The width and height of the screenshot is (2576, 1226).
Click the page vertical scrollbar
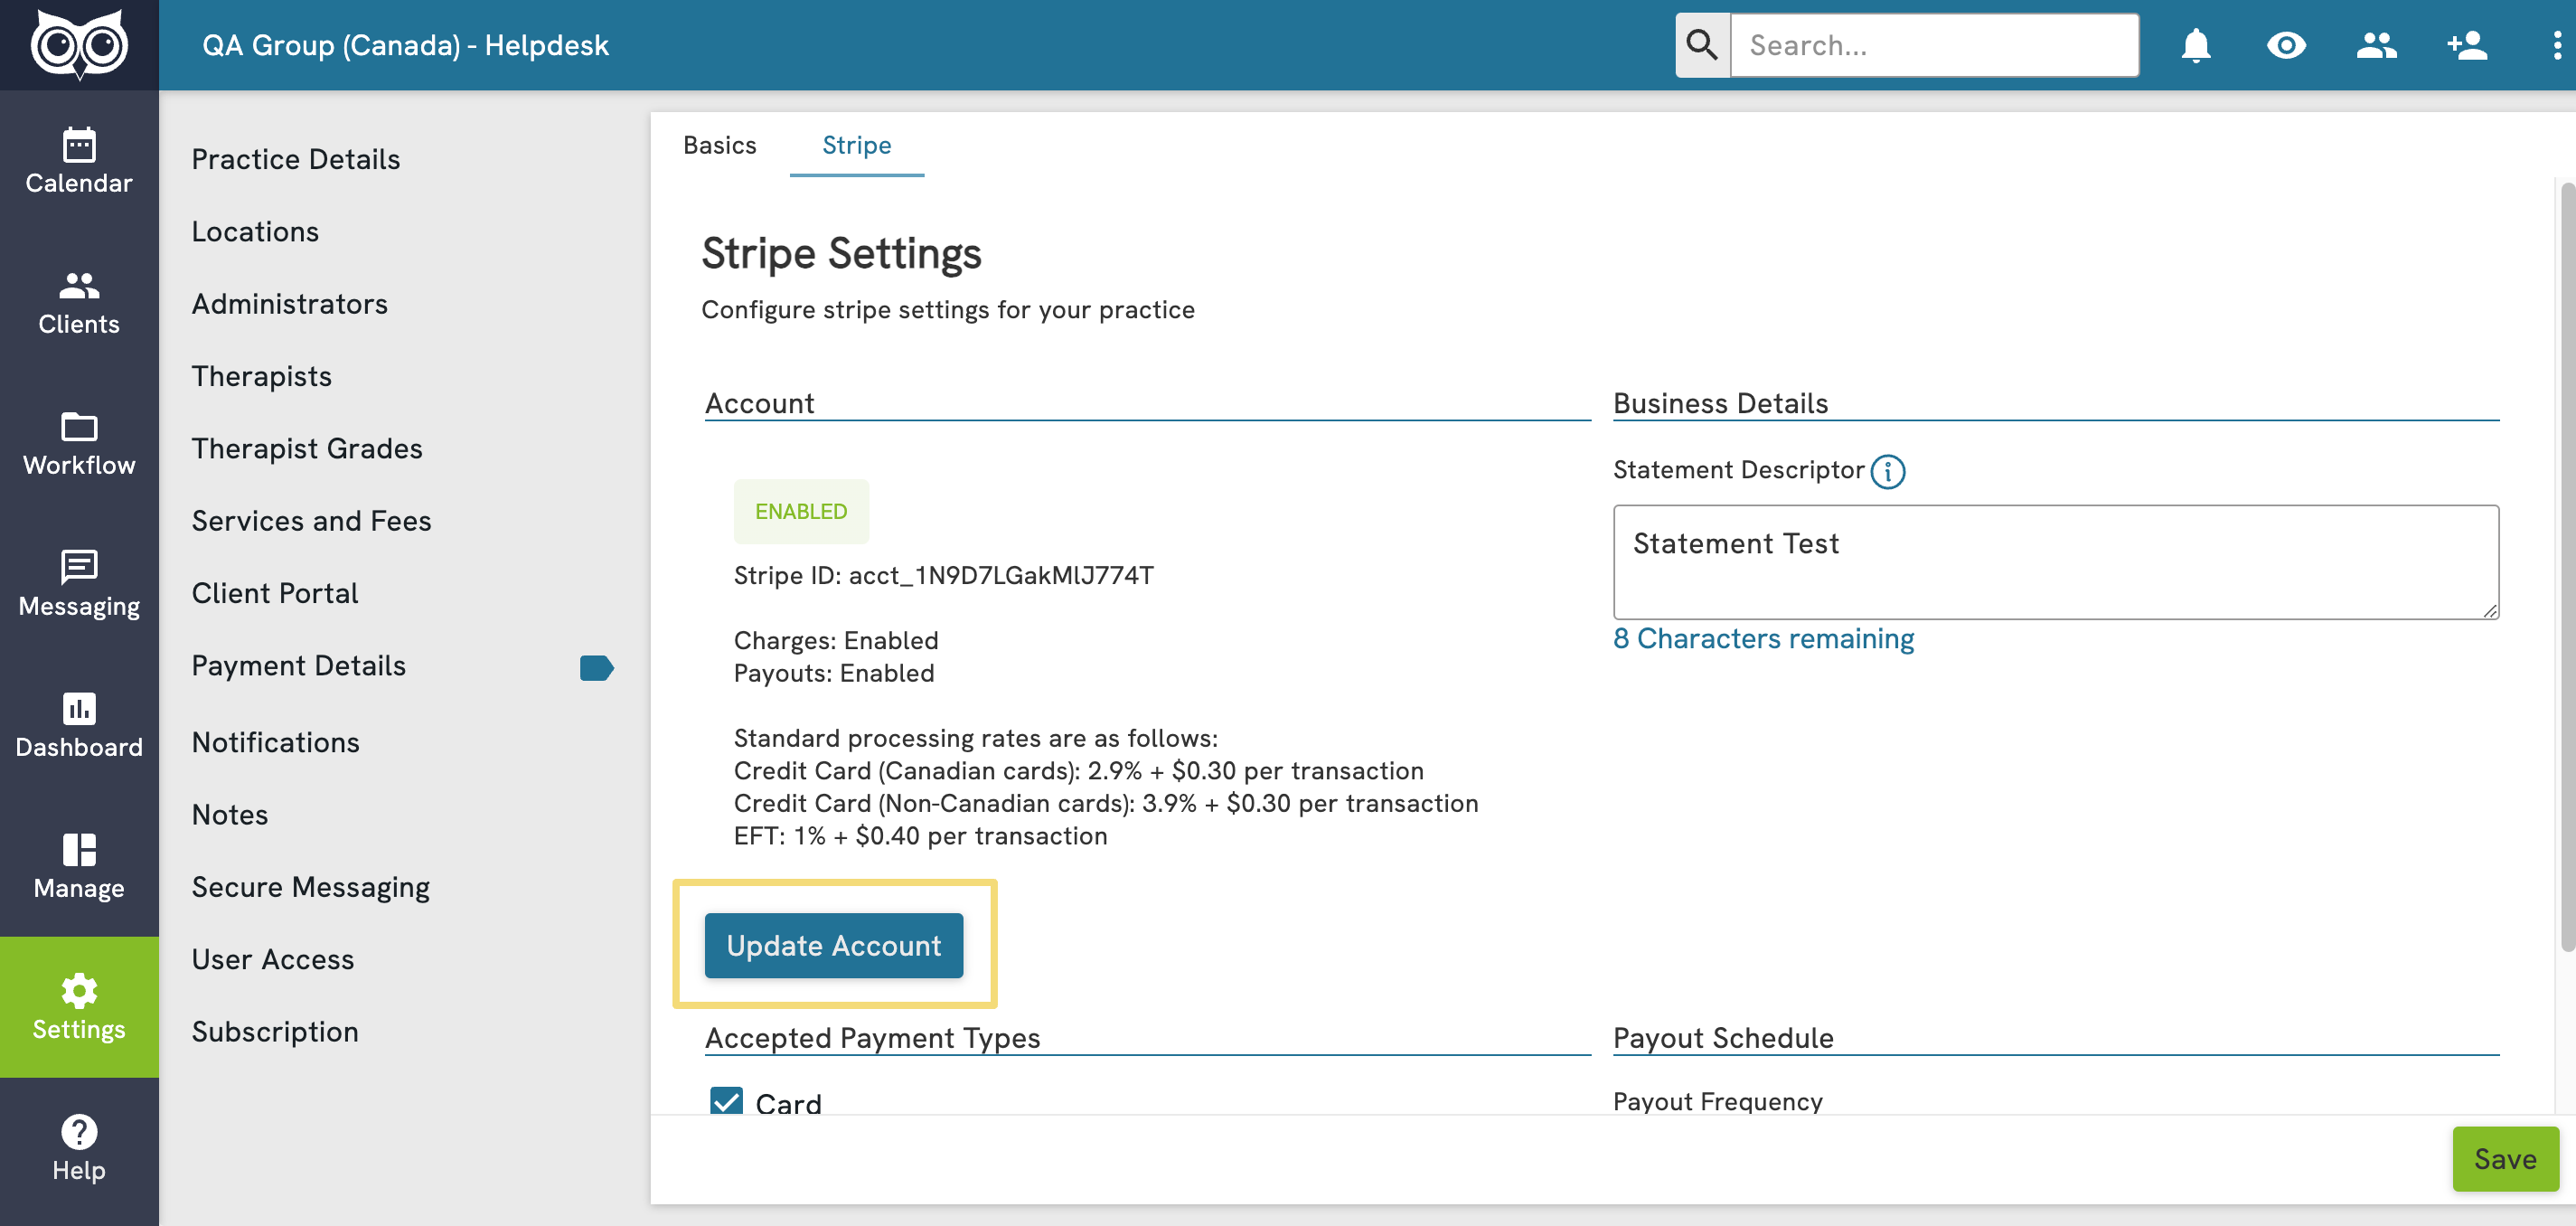[2566, 565]
